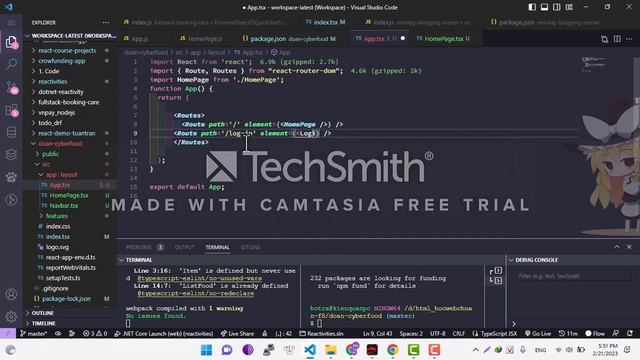Screen dimensions: 640x360
Task: Open HomePage.tsx in file tree
Action: click(x=69, y=196)
